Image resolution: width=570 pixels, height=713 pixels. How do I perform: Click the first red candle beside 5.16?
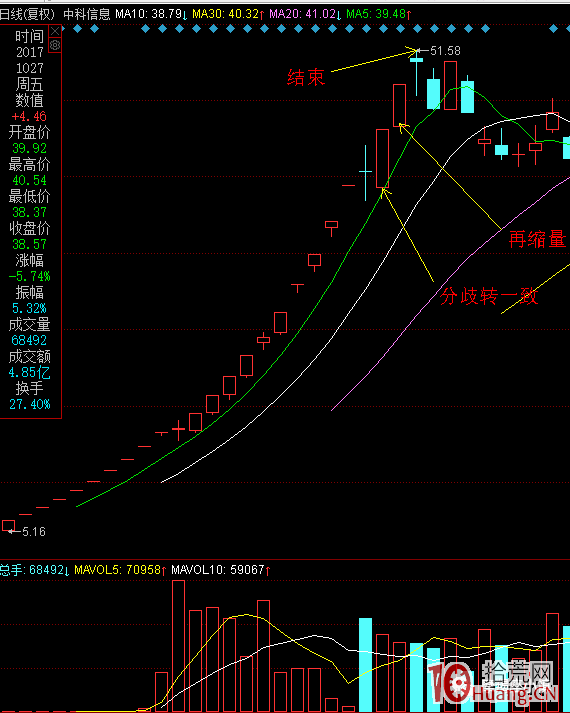pyautogui.click(x=8, y=526)
